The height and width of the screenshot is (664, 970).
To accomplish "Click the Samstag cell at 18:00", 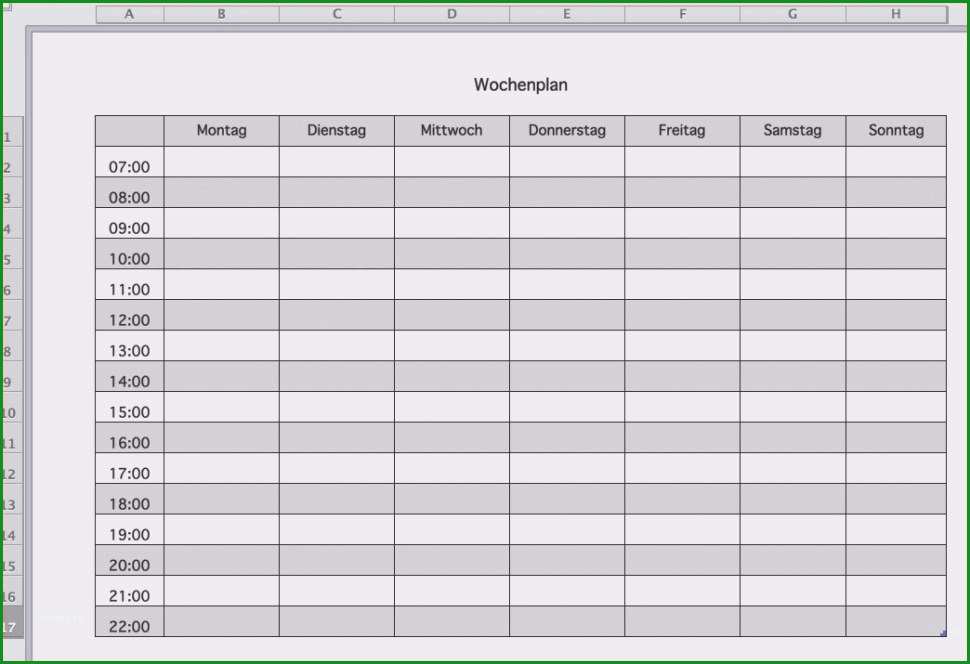I will [x=792, y=499].
